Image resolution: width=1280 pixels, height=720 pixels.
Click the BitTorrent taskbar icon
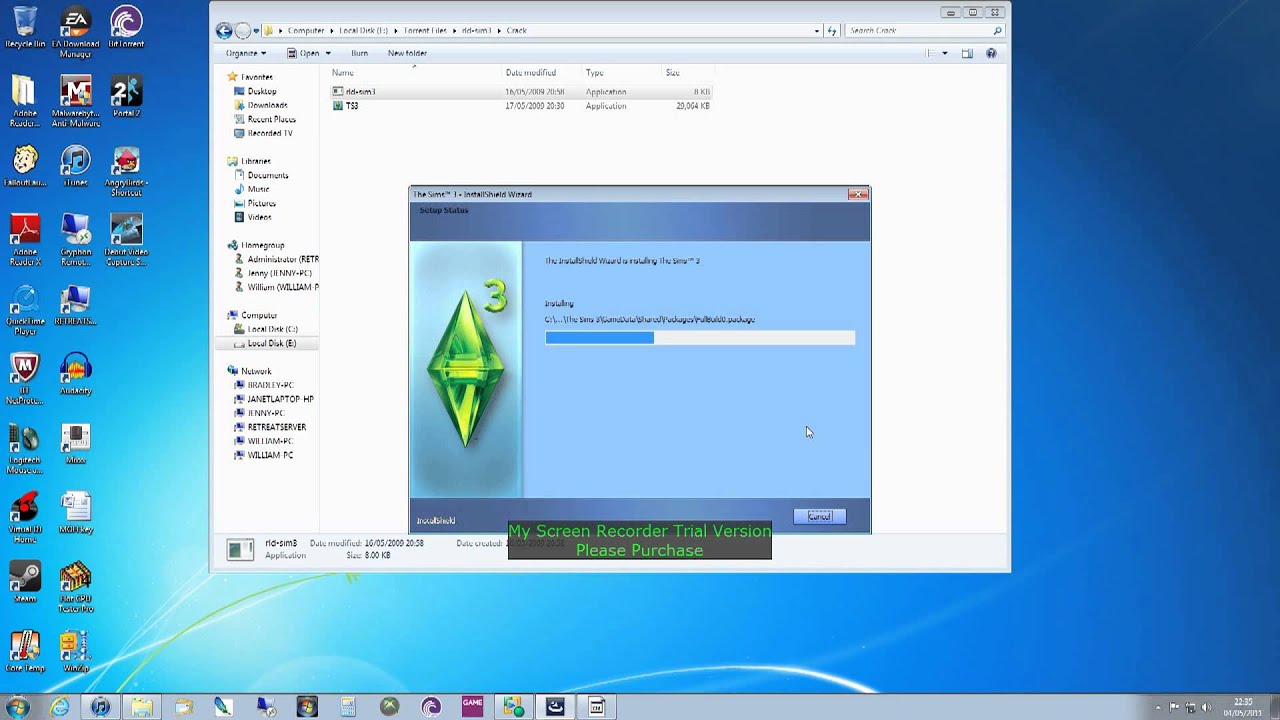pyautogui.click(x=431, y=707)
